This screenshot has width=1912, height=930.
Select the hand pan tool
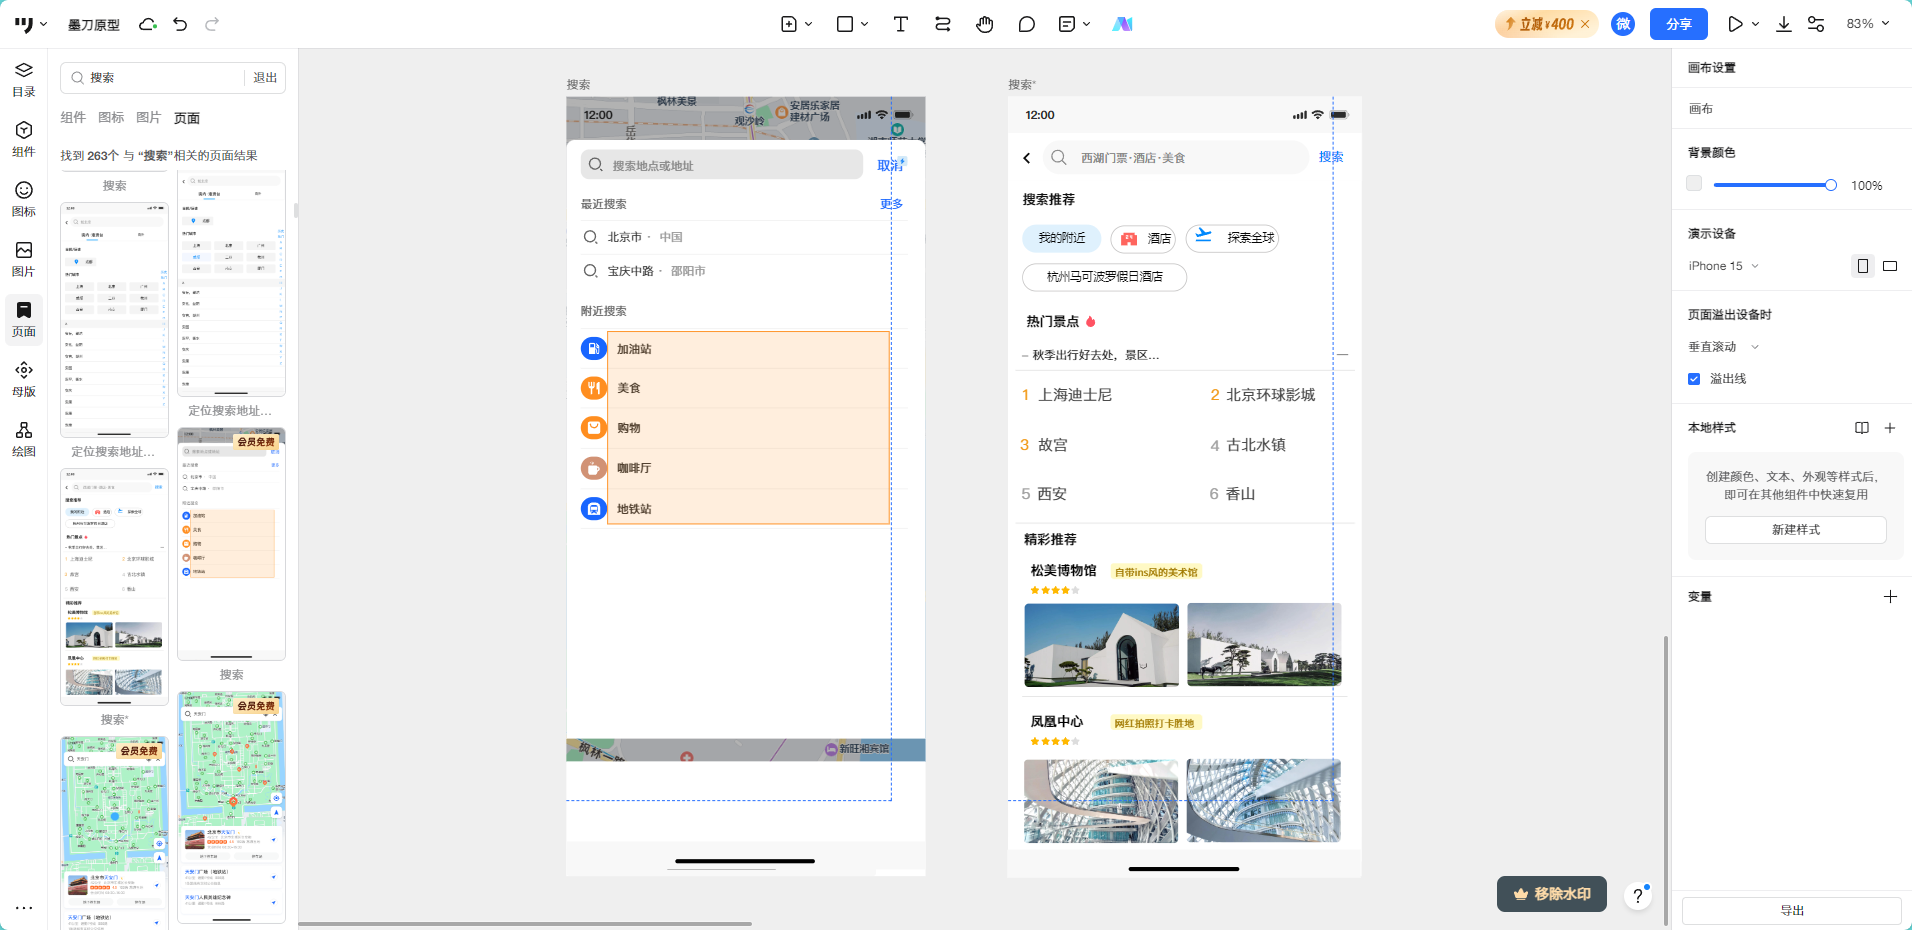(985, 24)
